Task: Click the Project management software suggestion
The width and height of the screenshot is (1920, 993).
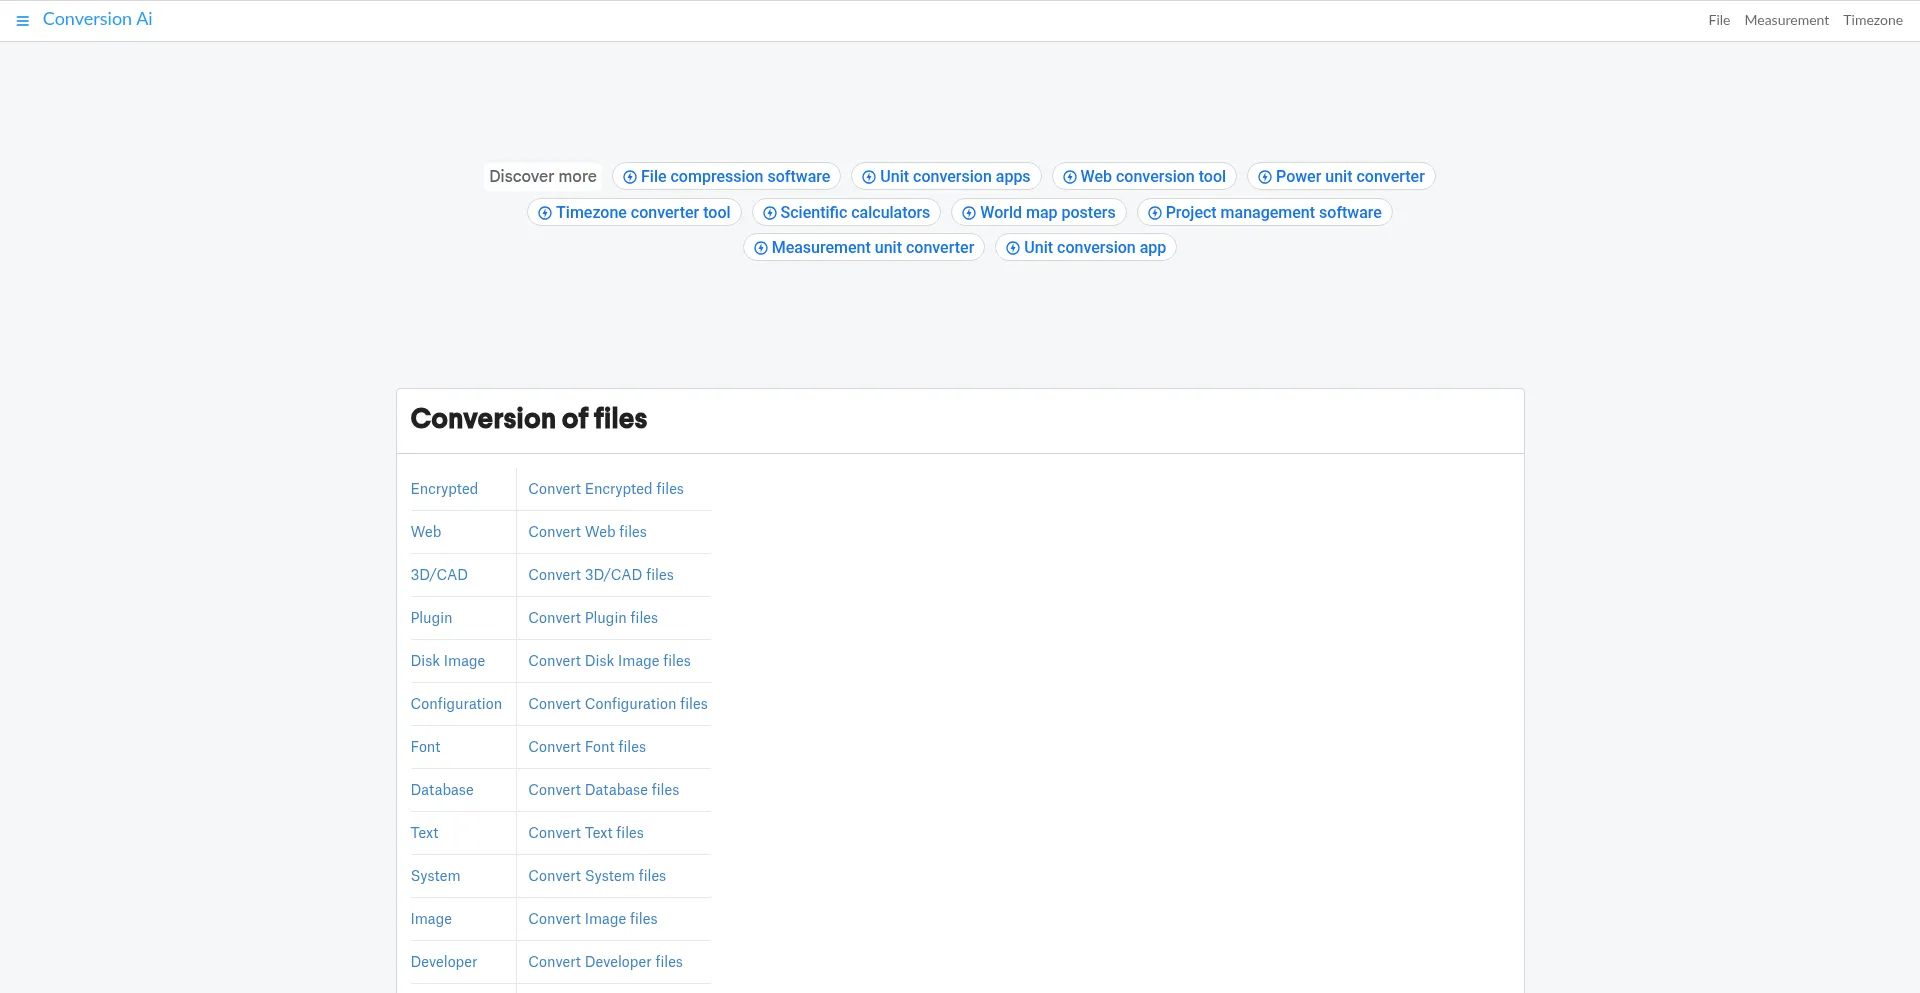Action: 1273,212
